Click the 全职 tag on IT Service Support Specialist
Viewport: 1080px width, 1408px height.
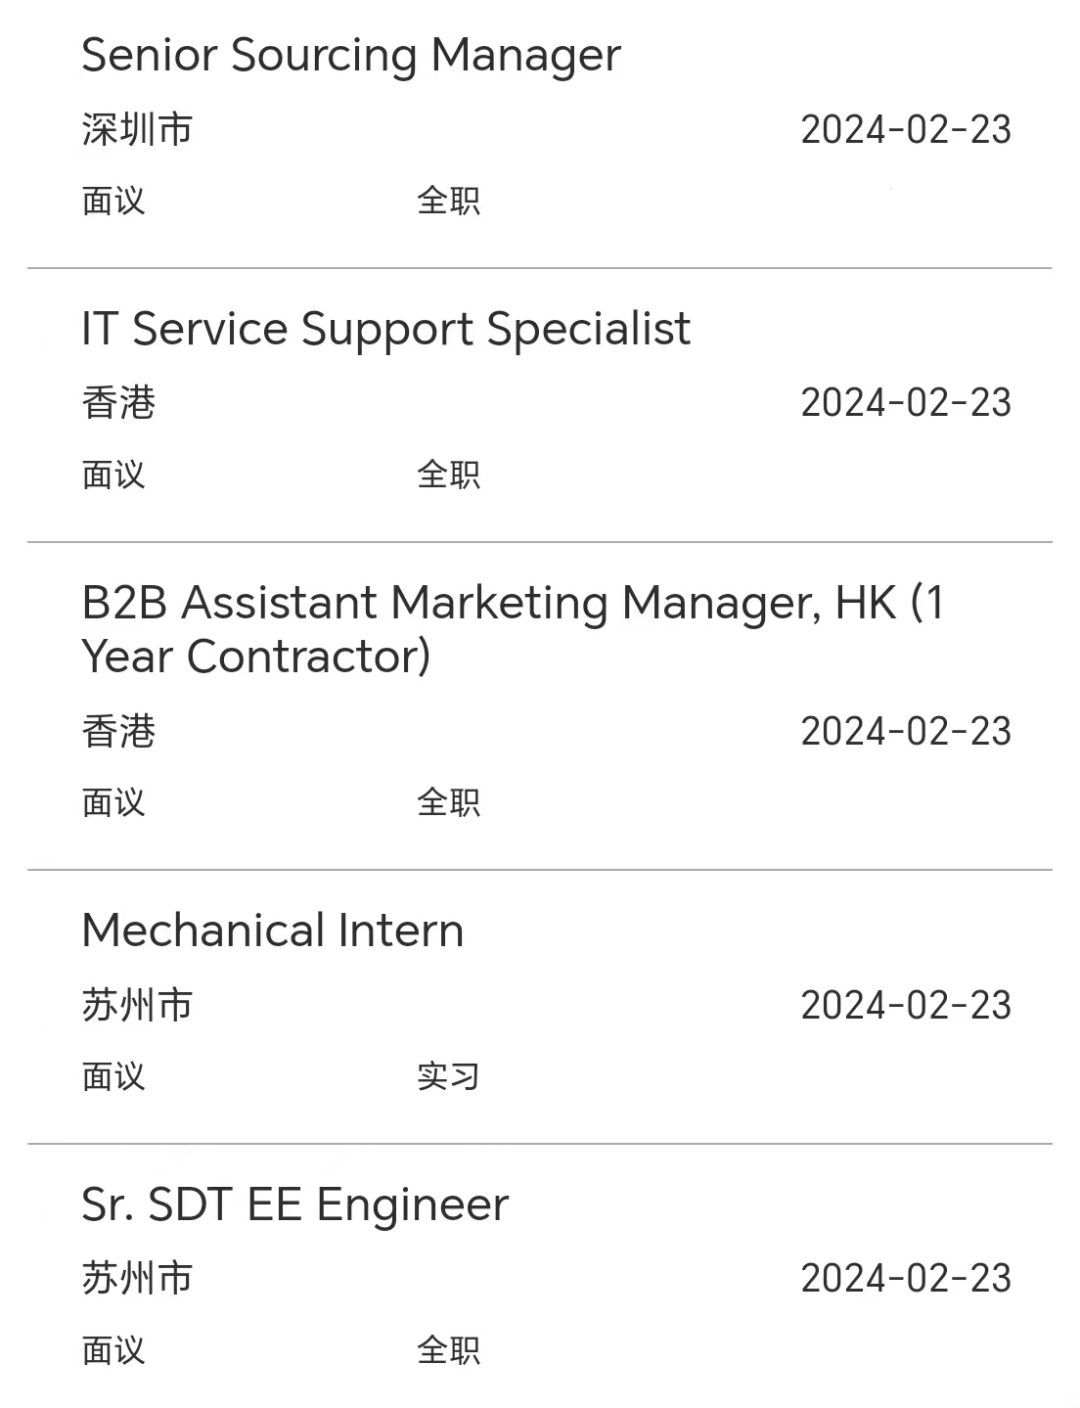(x=448, y=474)
